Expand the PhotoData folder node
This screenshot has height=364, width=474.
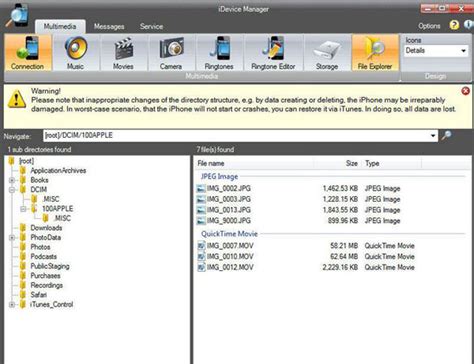12,238
